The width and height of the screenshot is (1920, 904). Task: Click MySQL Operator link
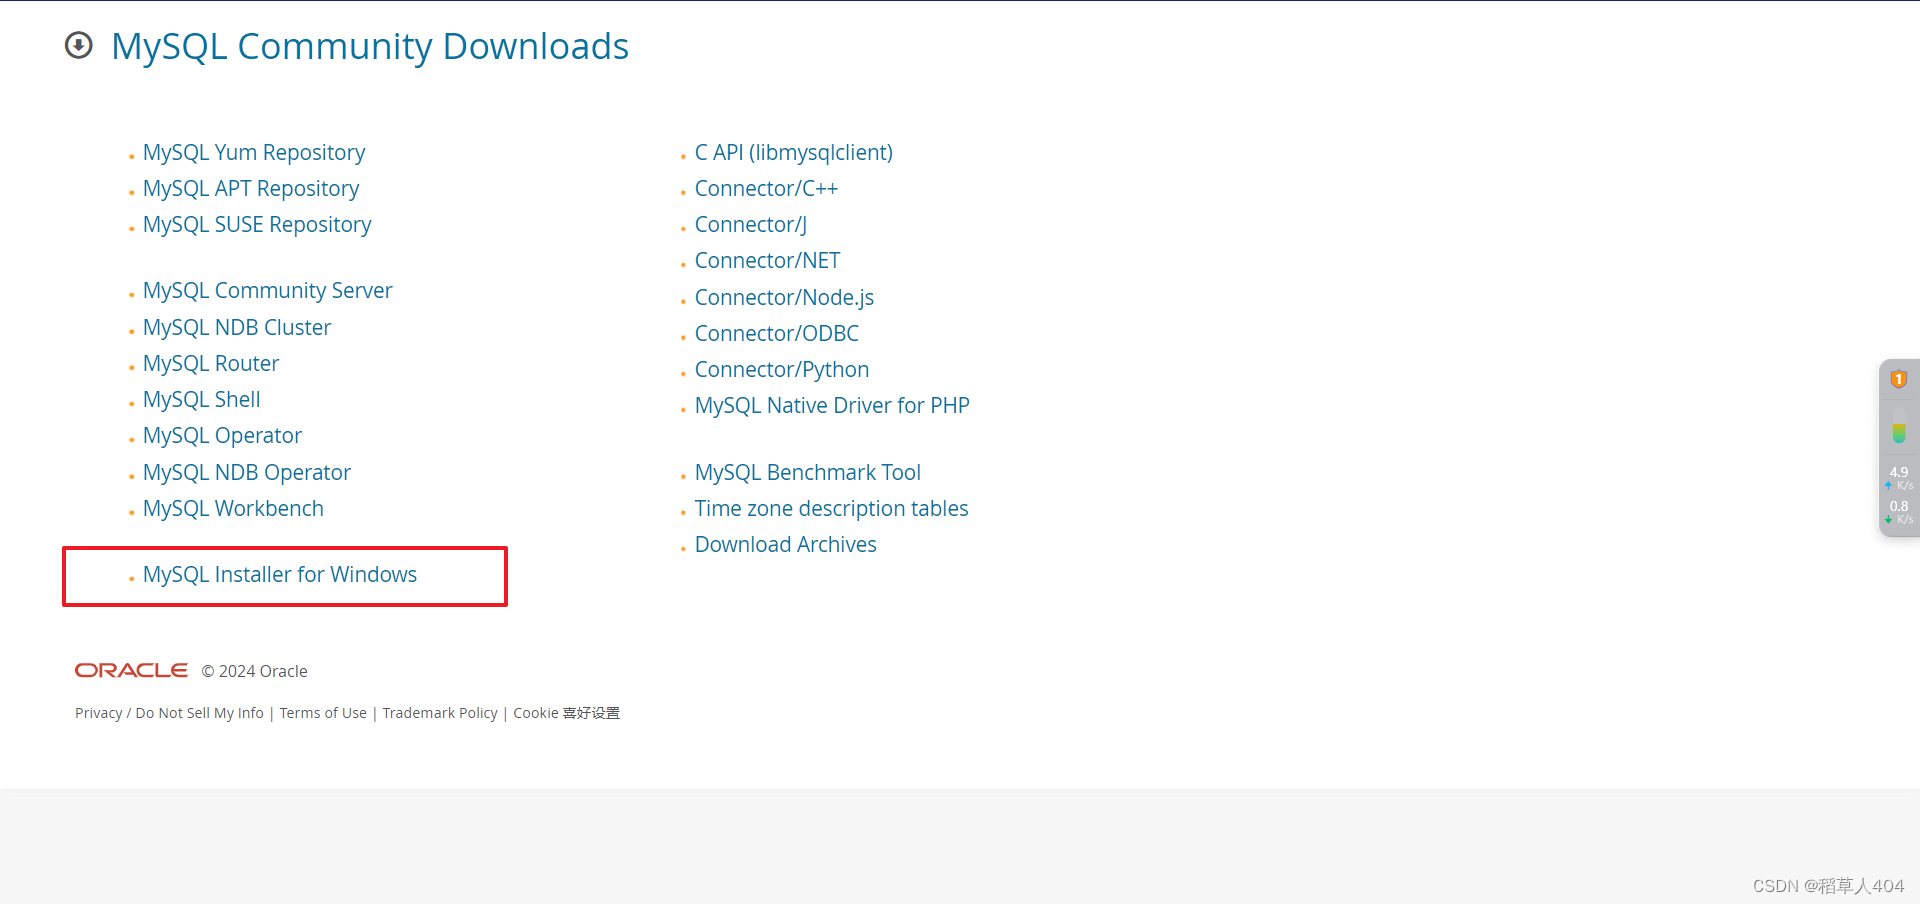click(x=222, y=436)
